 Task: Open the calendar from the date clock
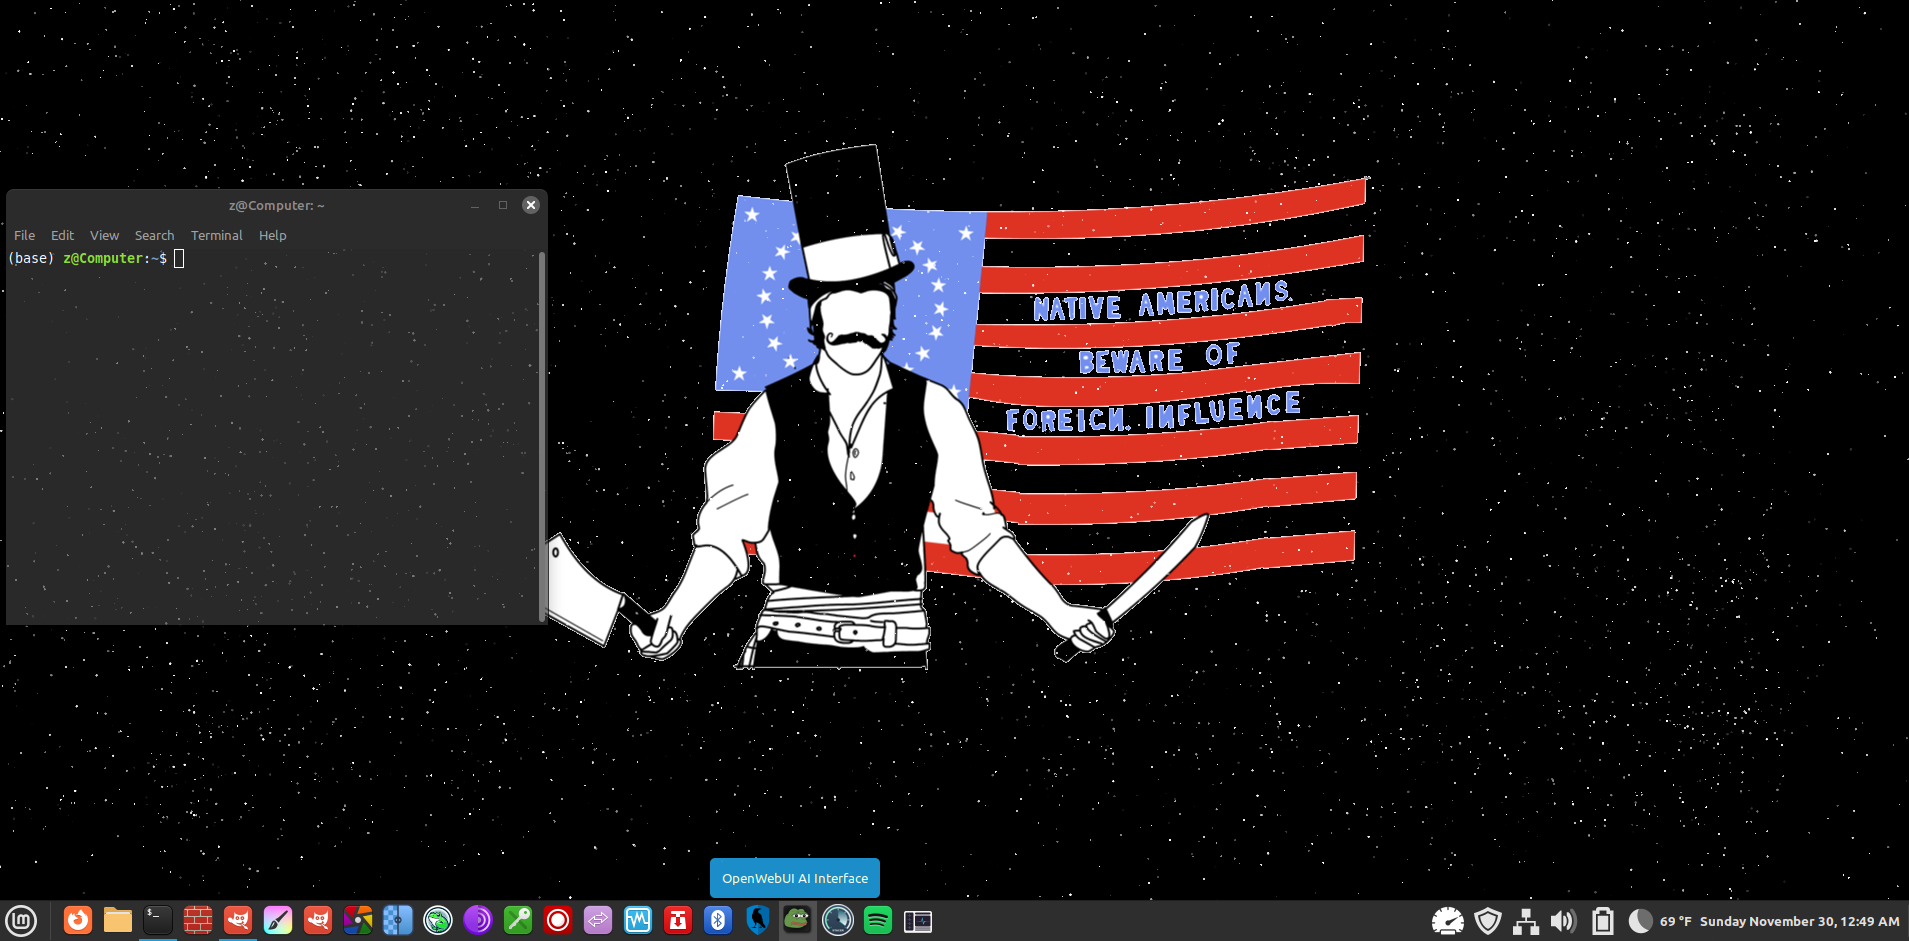click(x=1799, y=921)
